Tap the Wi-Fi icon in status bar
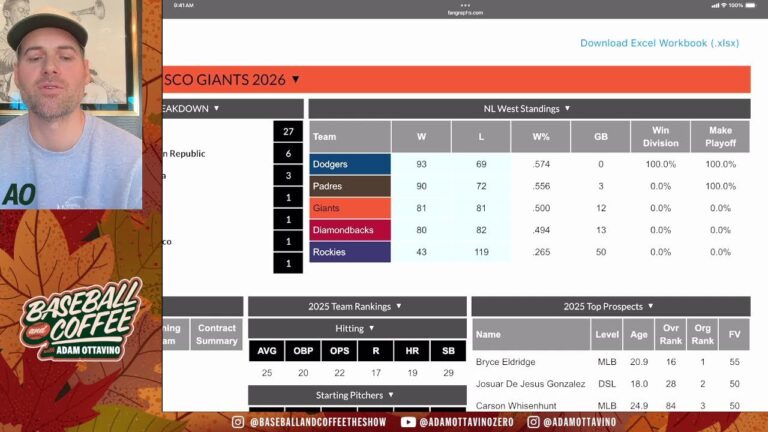 click(x=715, y=5)
